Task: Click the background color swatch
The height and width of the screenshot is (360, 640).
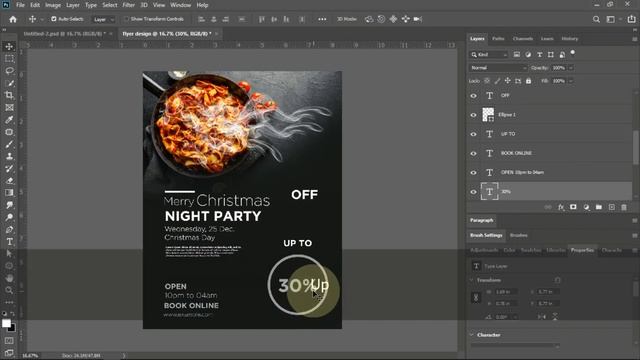Action: pos(12,328)
